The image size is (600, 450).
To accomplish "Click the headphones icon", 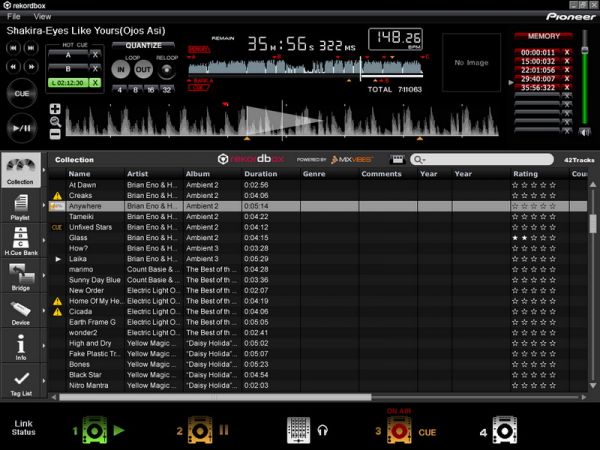I will 323,430.
